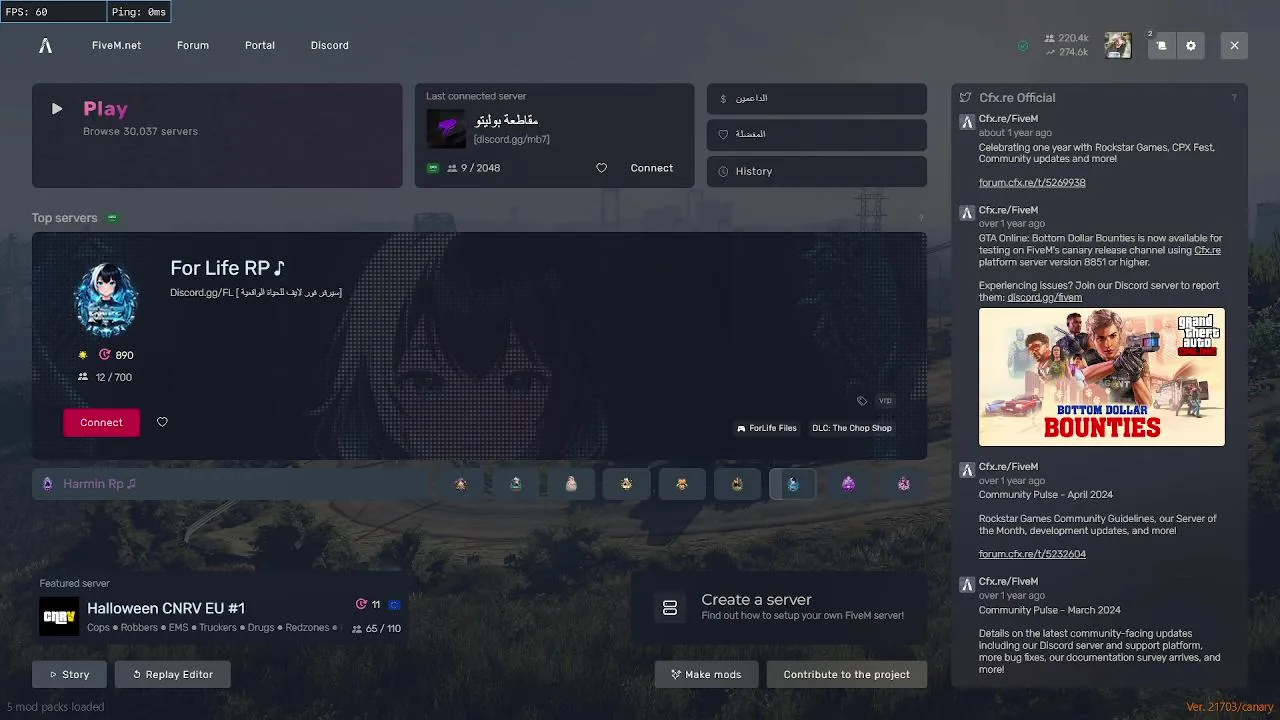Follow the discord.gg/fivem link
Viewport: 1280px width, 720px height.
pyautogui.click(x=1044, y=297)
